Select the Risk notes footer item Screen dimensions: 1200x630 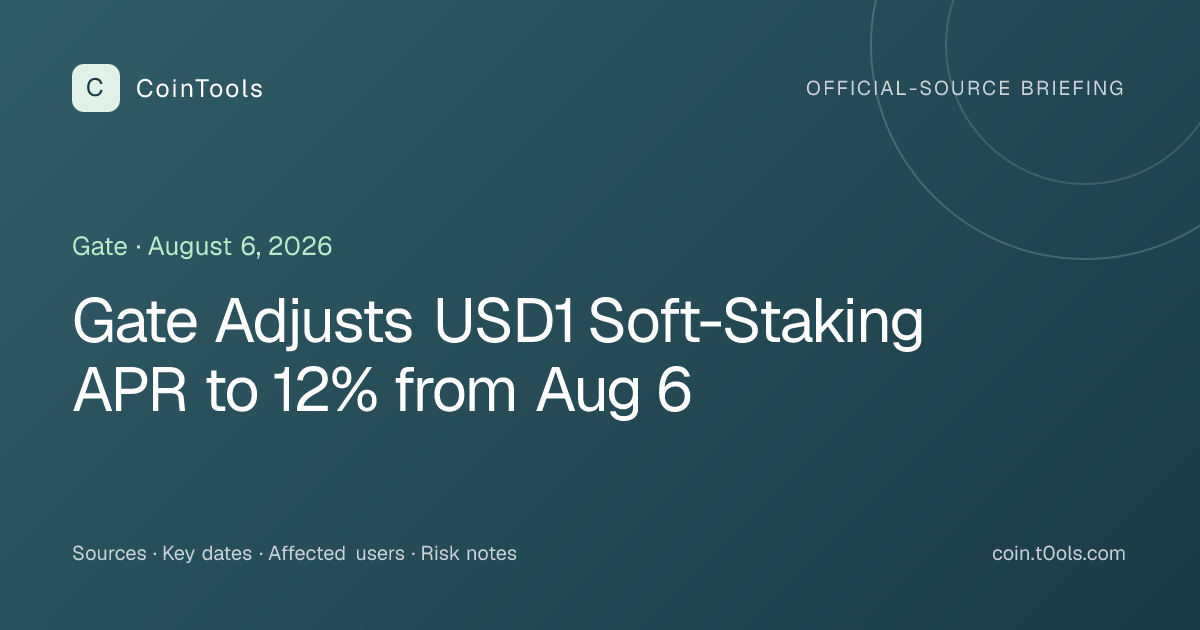coord(468,553)
